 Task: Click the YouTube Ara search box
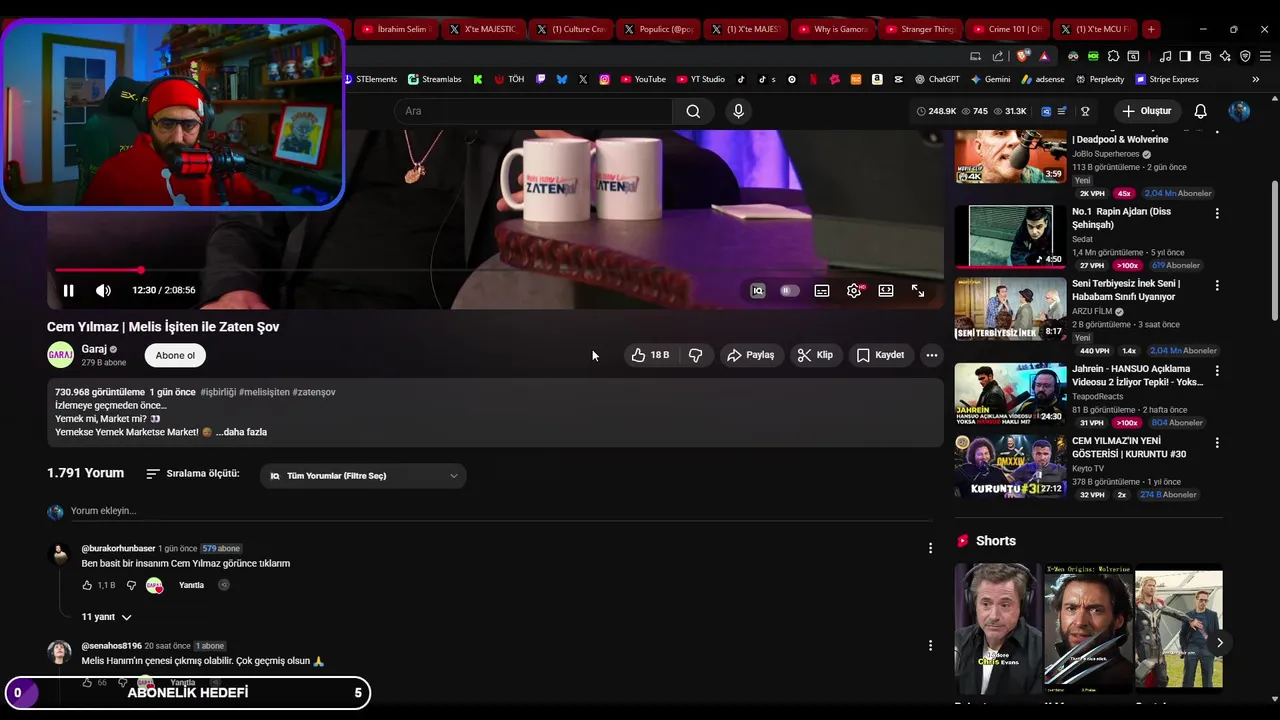(x=532, y=111)
